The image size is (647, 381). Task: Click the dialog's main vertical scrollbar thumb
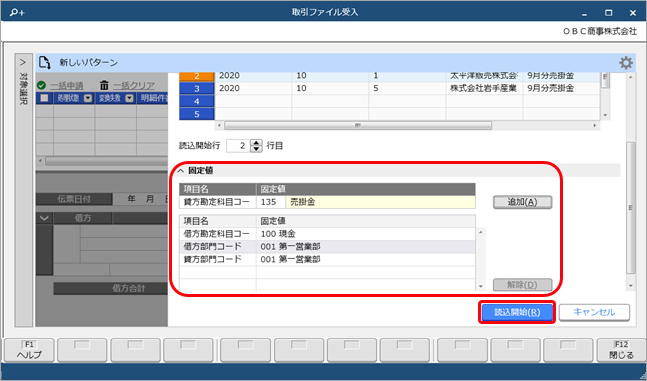[630, 208]
